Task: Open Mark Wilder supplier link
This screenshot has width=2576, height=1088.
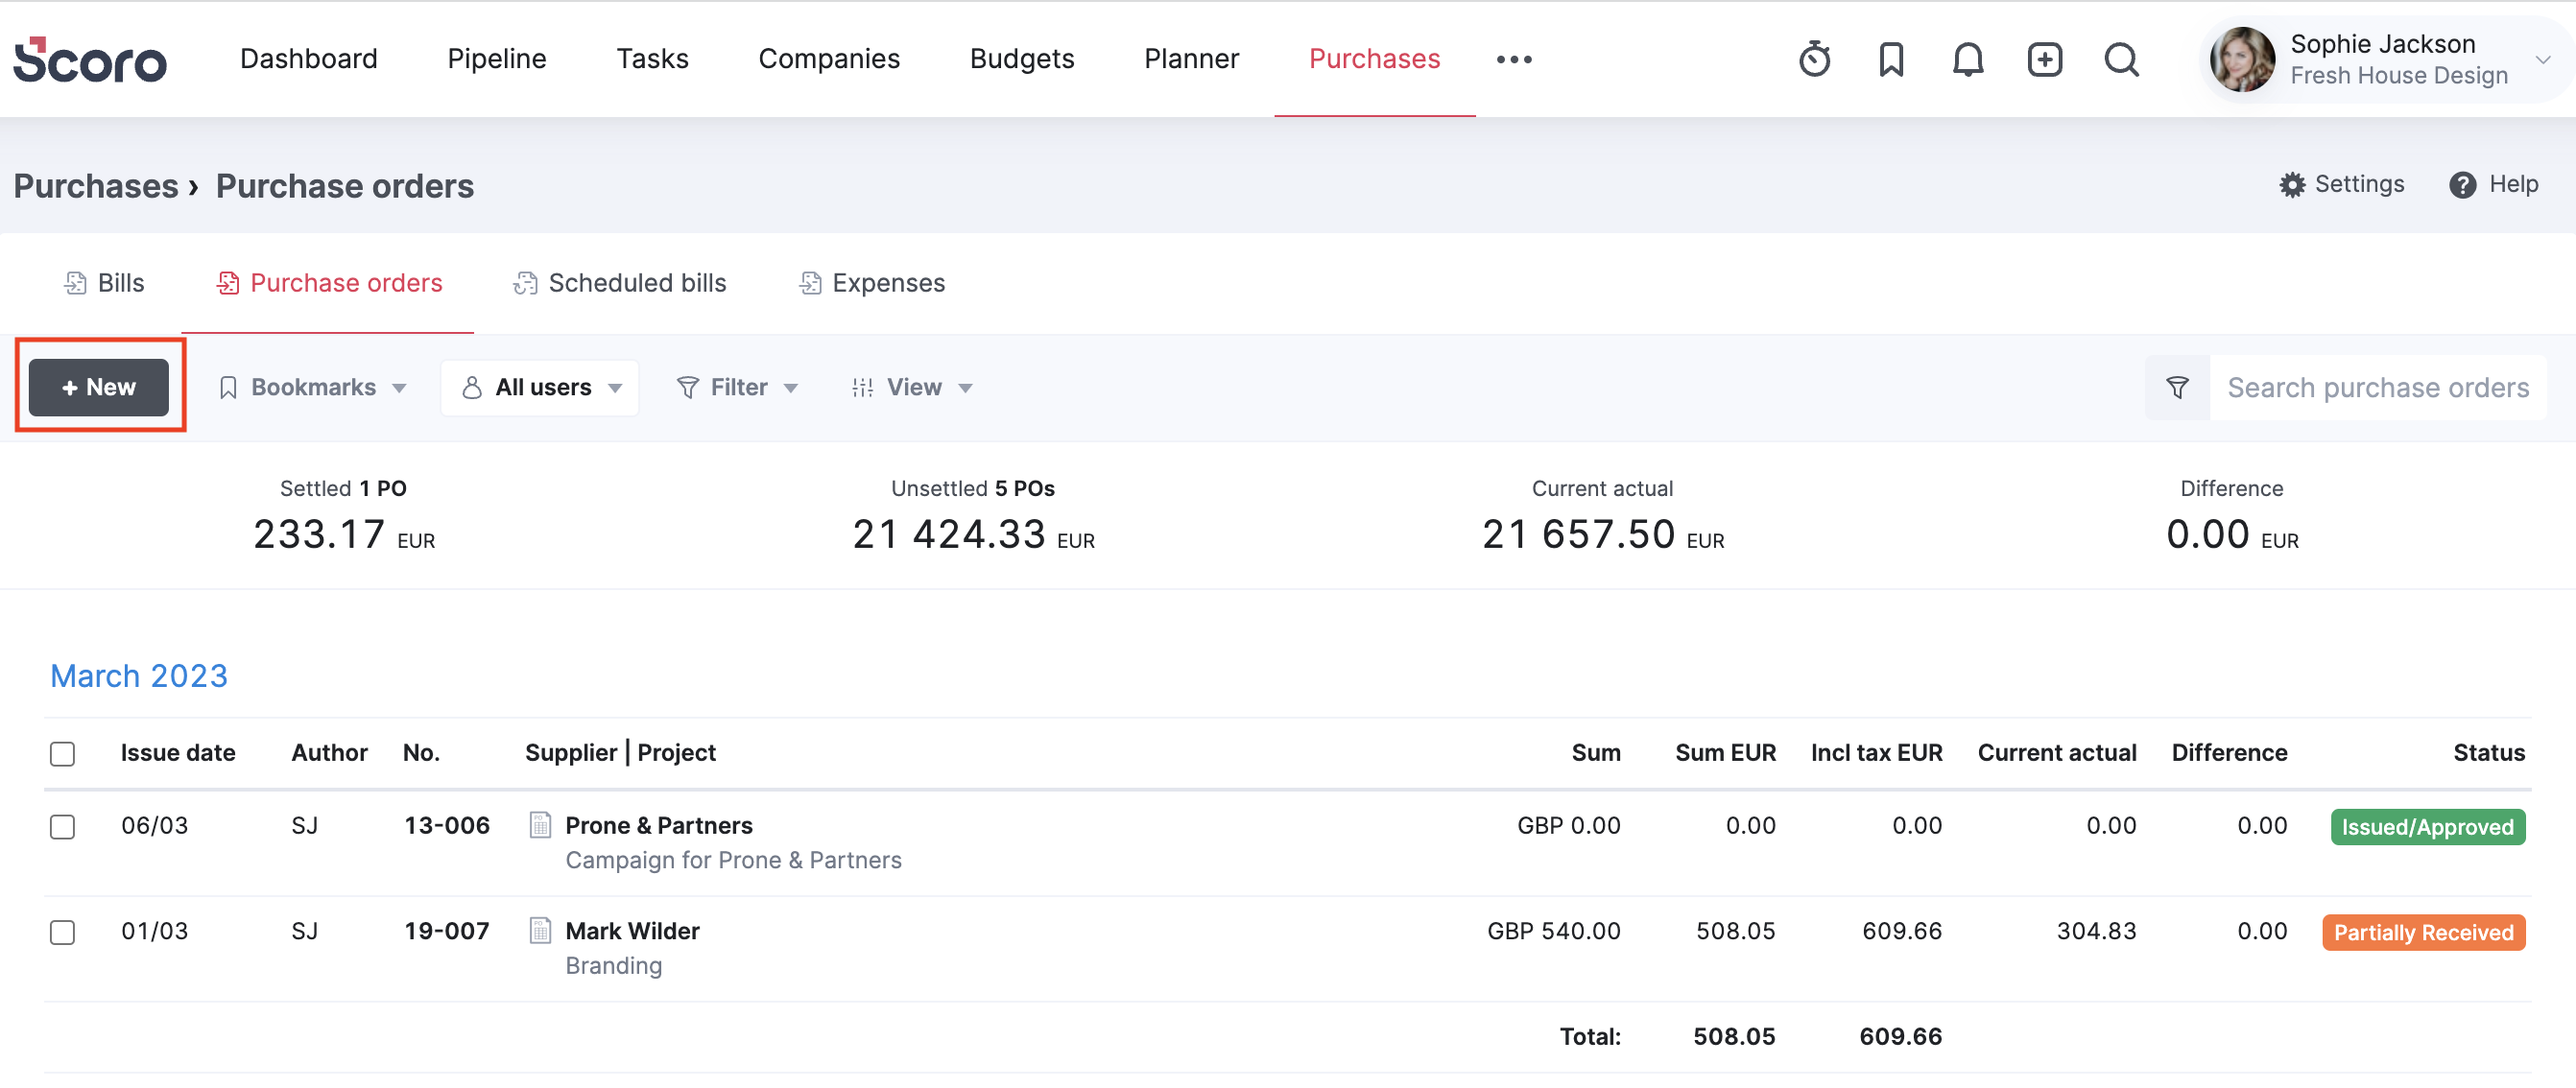Action: (x=632, y=931)
